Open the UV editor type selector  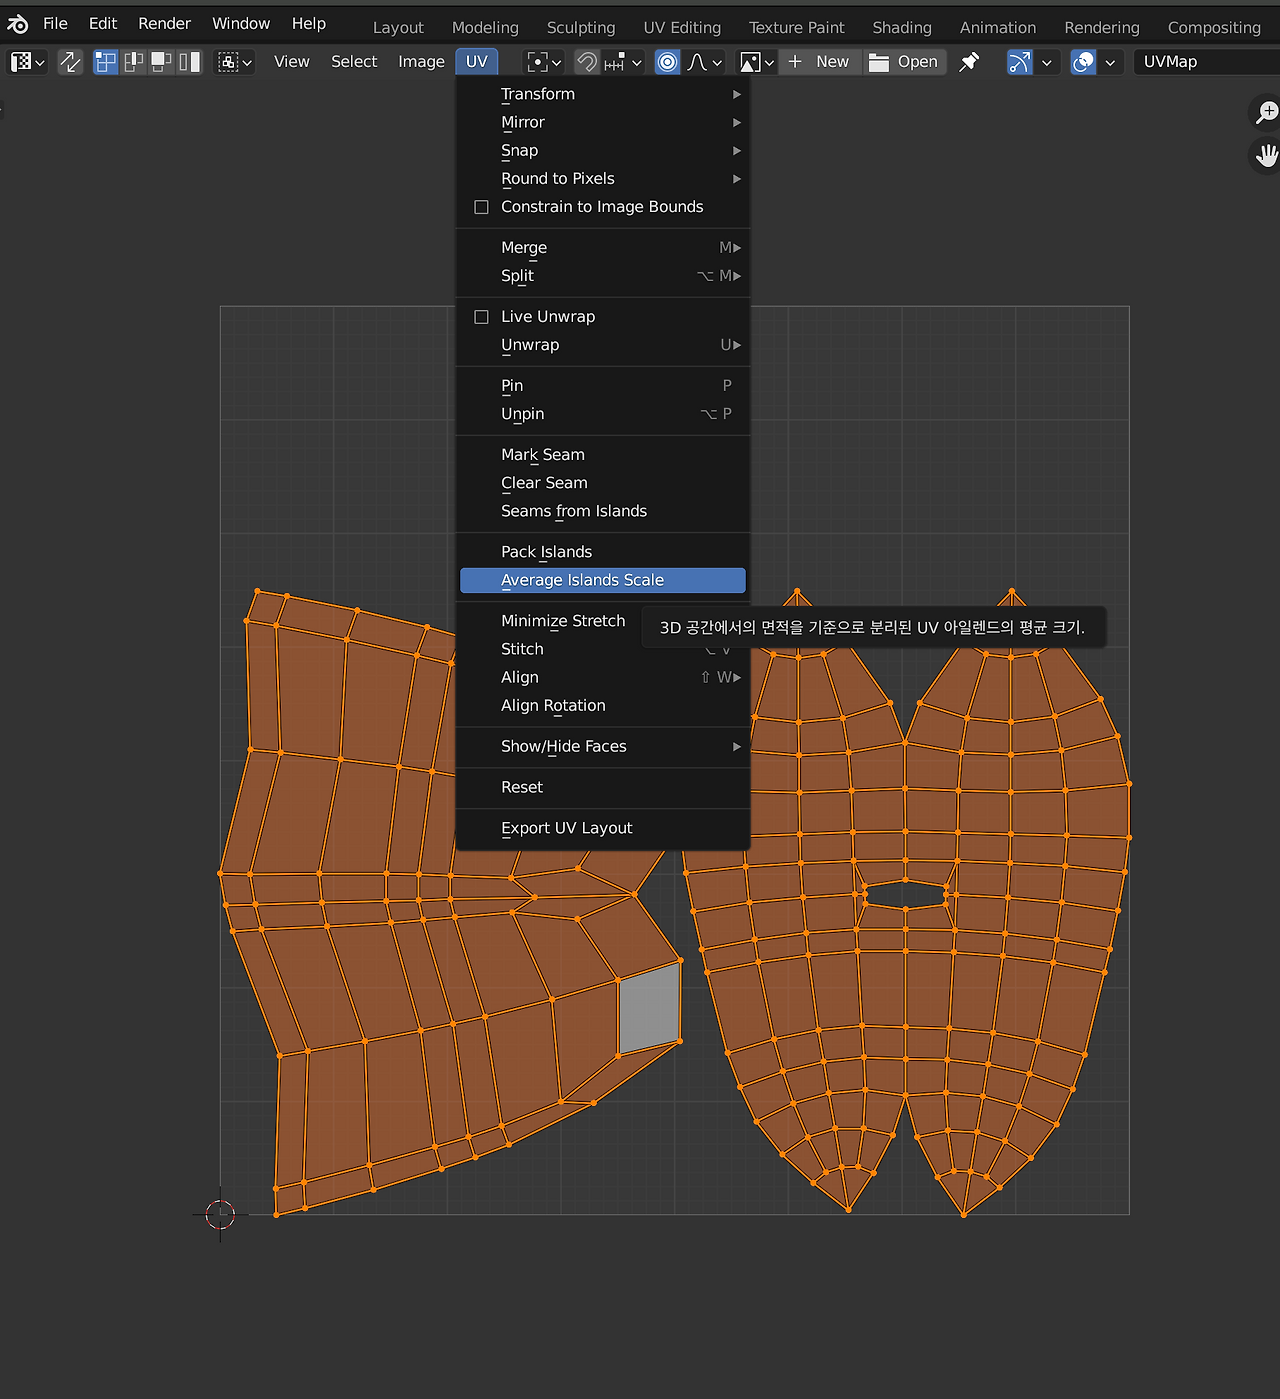click(x=28, y=62)
